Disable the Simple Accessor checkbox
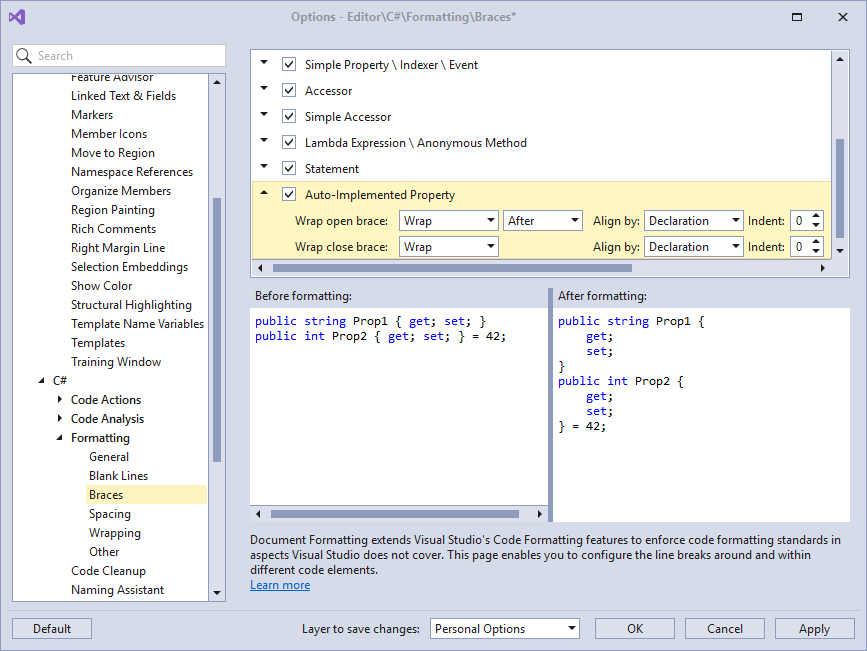The width and height of the screenshot is (867, 651). [x=289, y=116]
